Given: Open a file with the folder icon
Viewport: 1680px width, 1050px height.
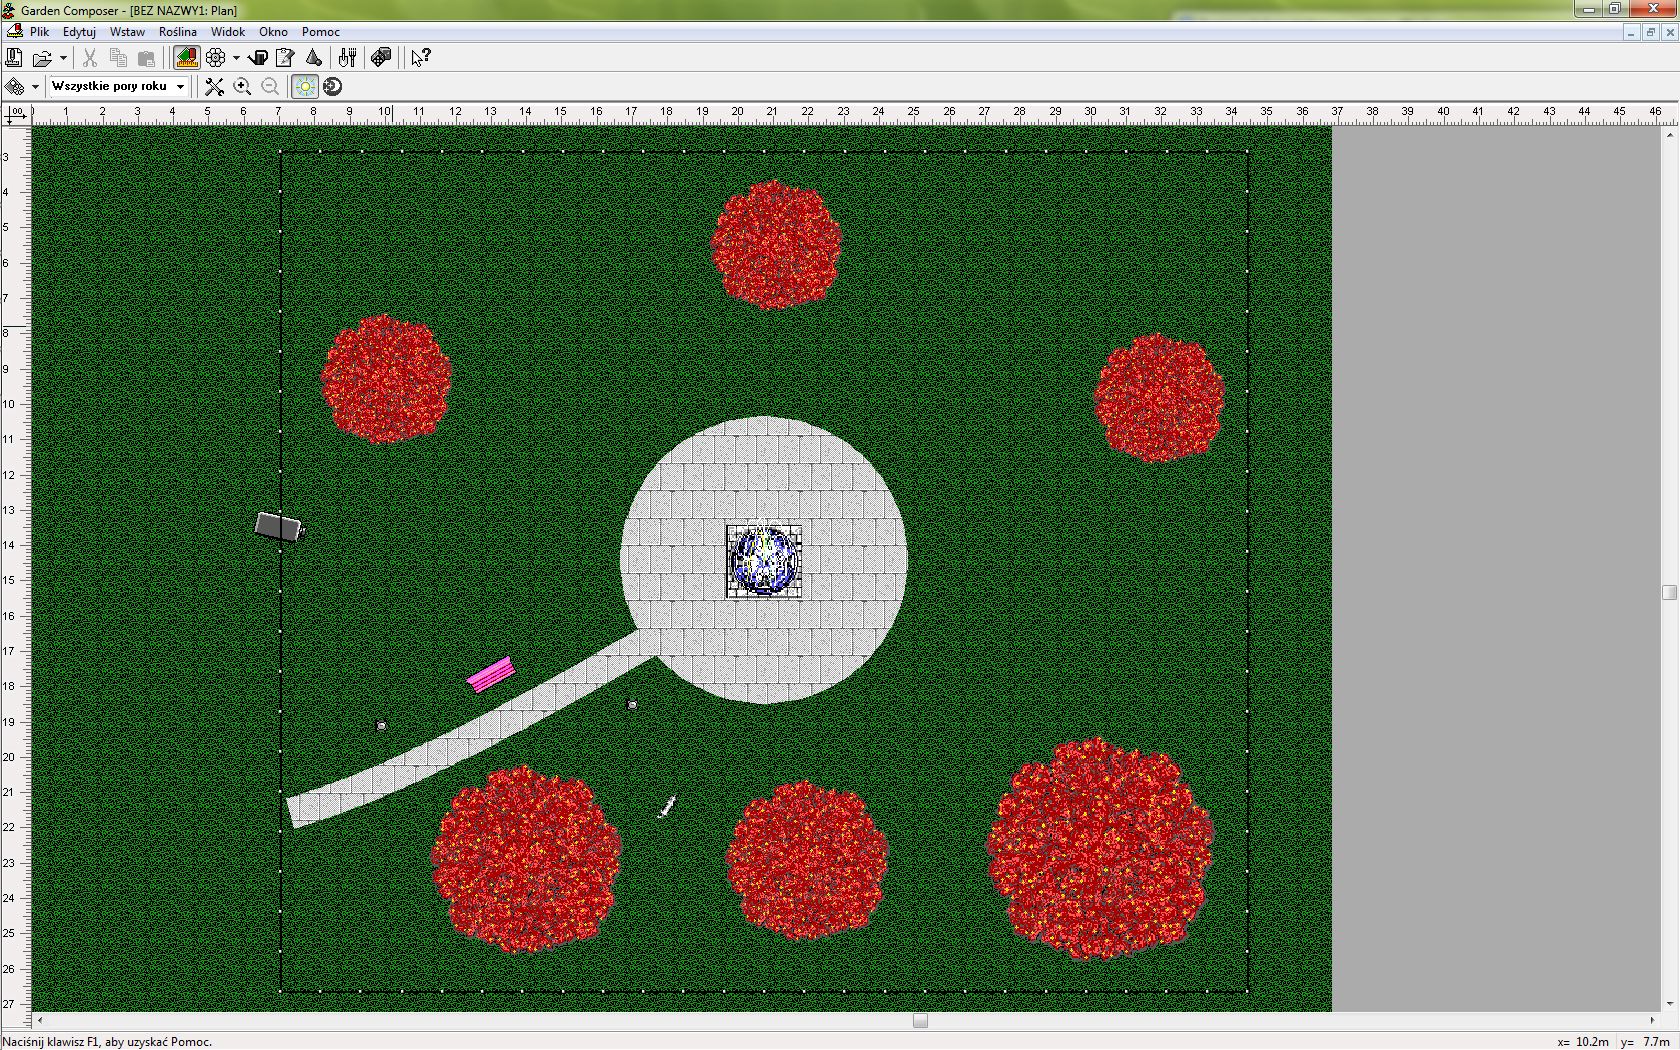Looking at the screenshot, I should click(41, 58).
